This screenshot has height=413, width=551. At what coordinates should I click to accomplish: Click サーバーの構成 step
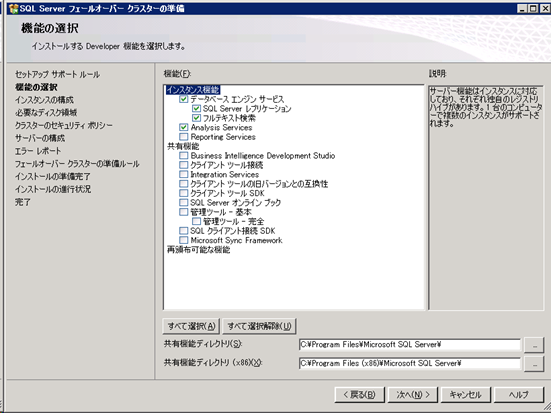[x=40, y=138]
